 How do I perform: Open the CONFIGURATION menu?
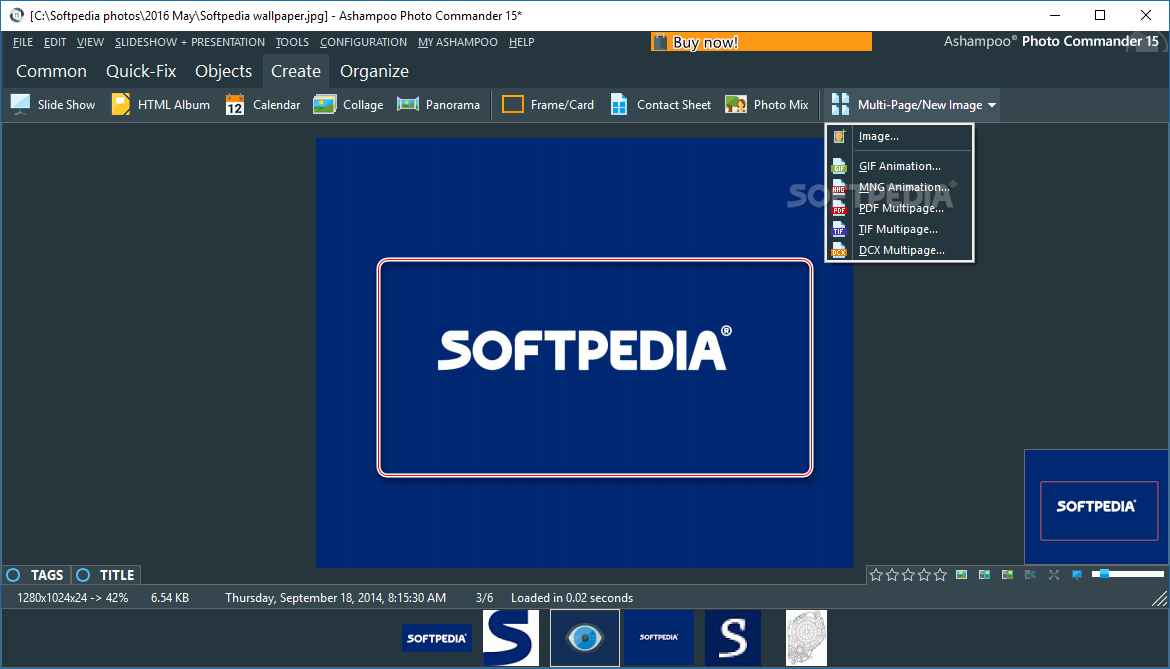point(363,43)
